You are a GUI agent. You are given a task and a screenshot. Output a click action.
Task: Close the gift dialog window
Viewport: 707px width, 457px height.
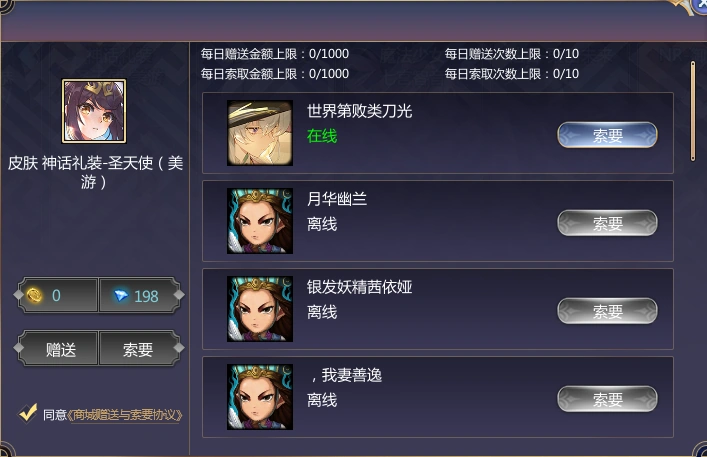pos(700,5)
